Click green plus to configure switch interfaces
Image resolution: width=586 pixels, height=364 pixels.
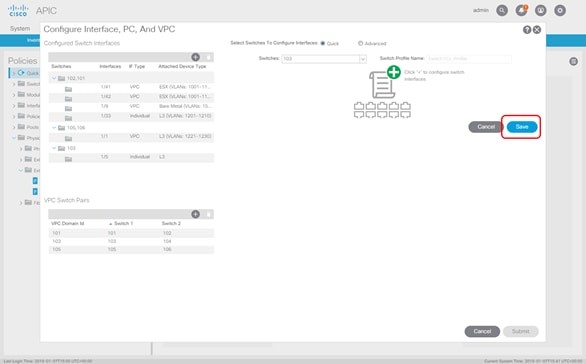394,72
